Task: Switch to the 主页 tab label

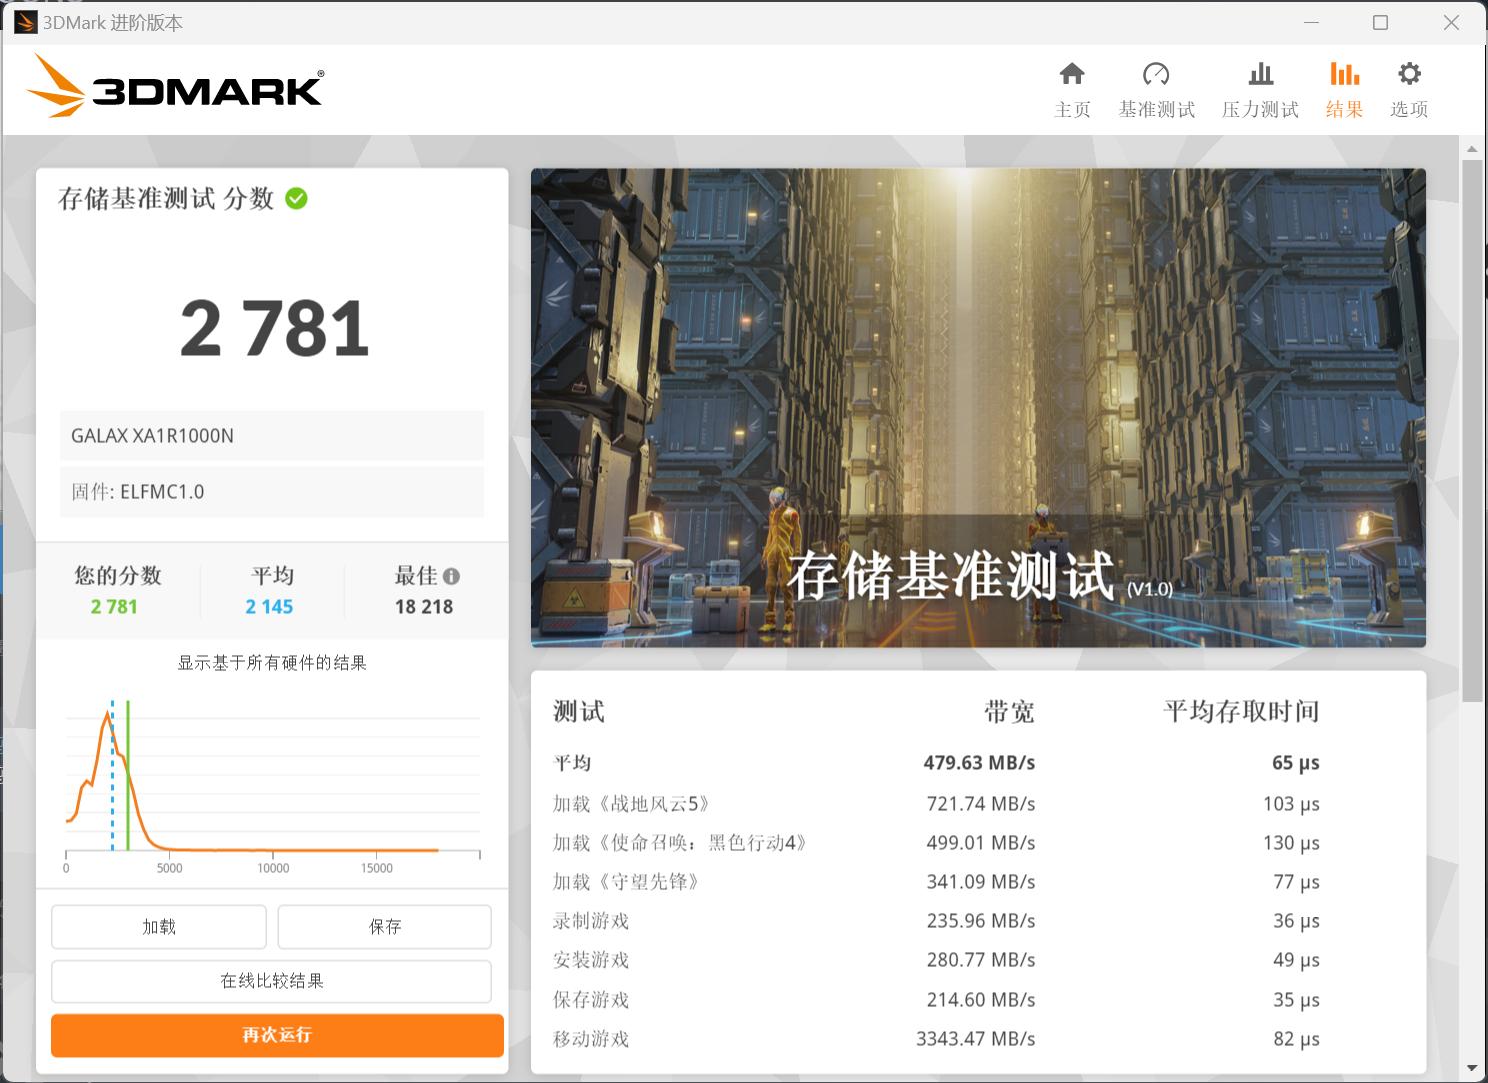Action: coord(1072,110)
